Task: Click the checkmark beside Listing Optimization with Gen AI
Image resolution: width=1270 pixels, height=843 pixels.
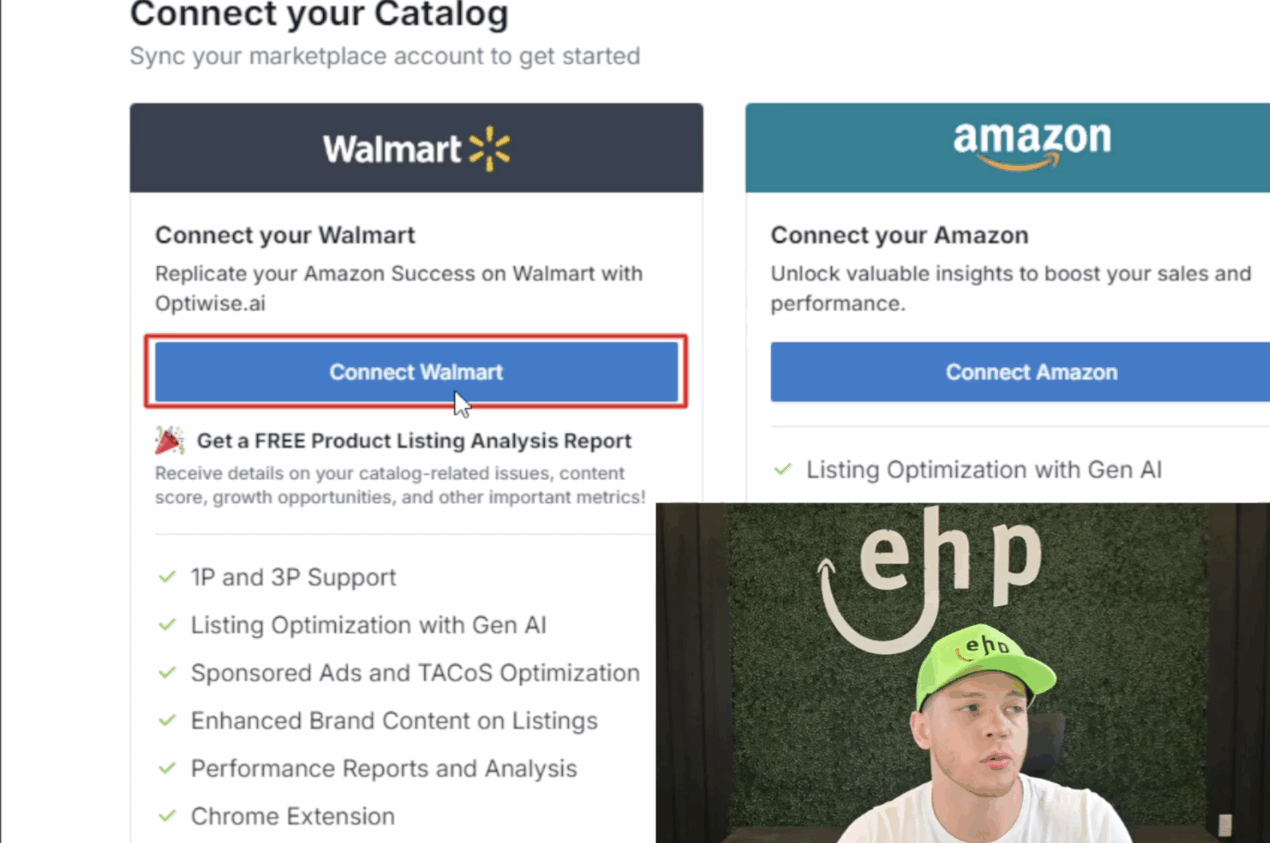Action: pyautogui.click(x=165, y=625)
